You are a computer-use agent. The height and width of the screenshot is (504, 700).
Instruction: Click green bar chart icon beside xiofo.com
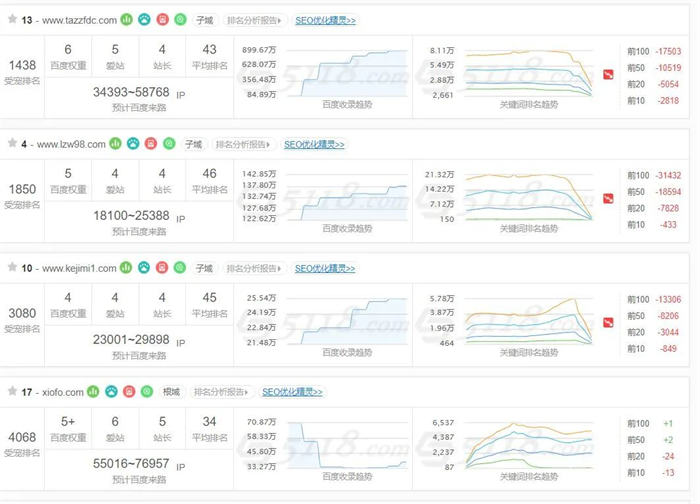point(93,392)
